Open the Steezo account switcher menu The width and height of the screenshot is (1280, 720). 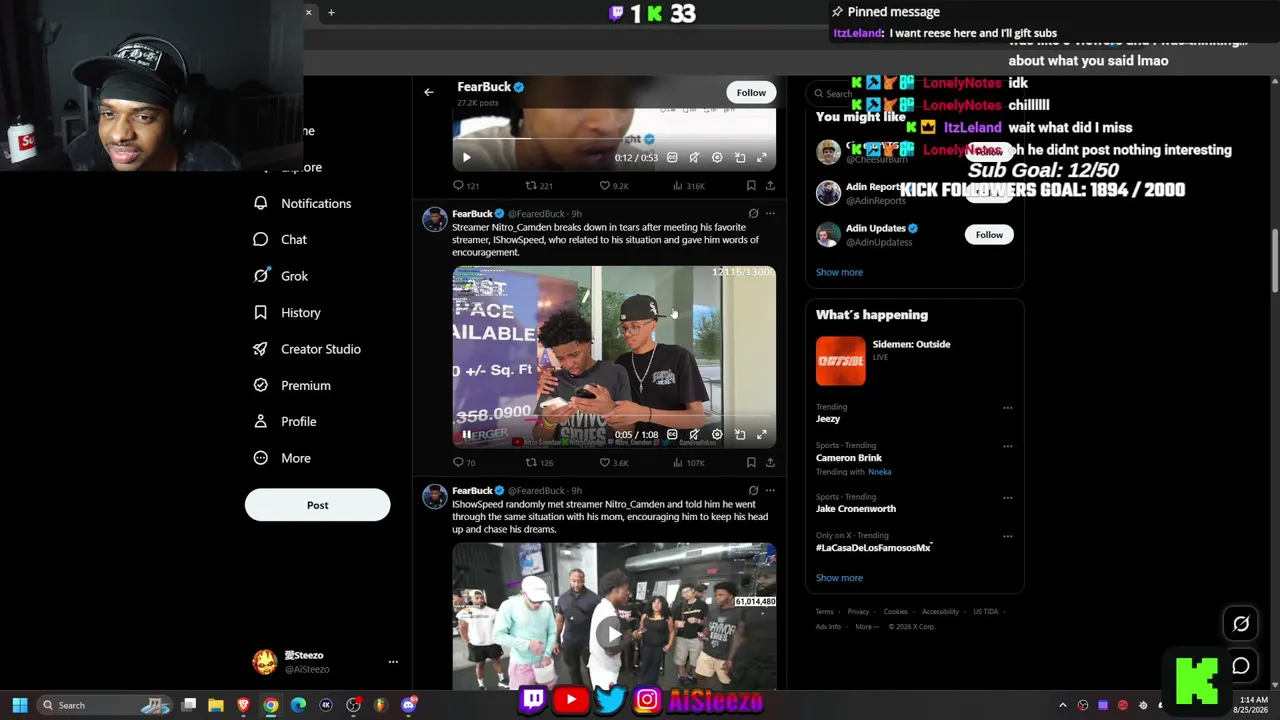(393, 662)
